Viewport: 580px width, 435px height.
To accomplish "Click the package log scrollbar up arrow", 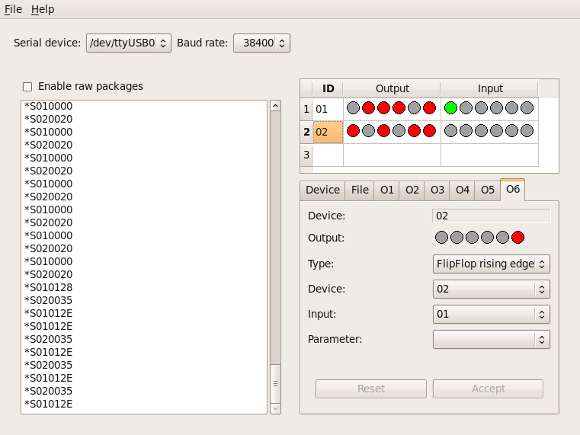I will 275,106.
